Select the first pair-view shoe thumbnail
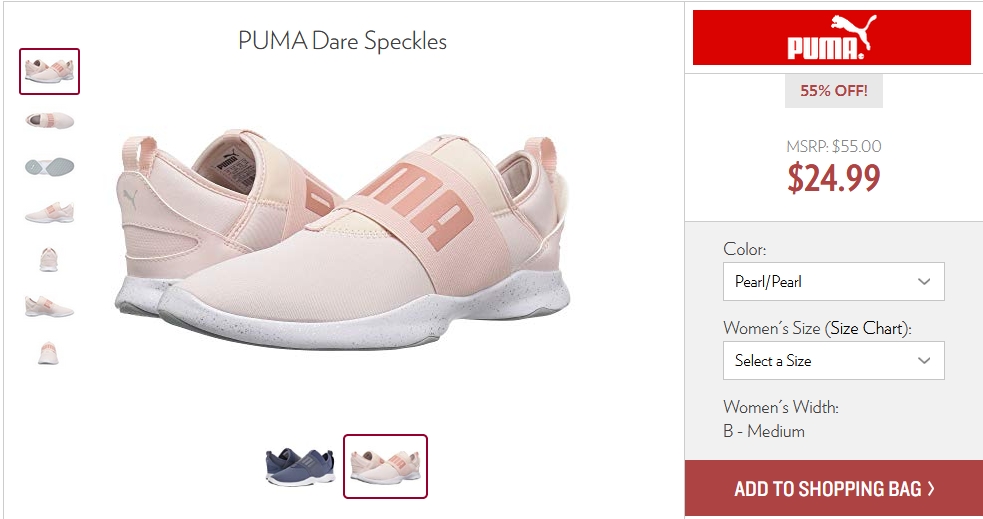This screenshot has height=519, width=983. (x=50, y=71)
